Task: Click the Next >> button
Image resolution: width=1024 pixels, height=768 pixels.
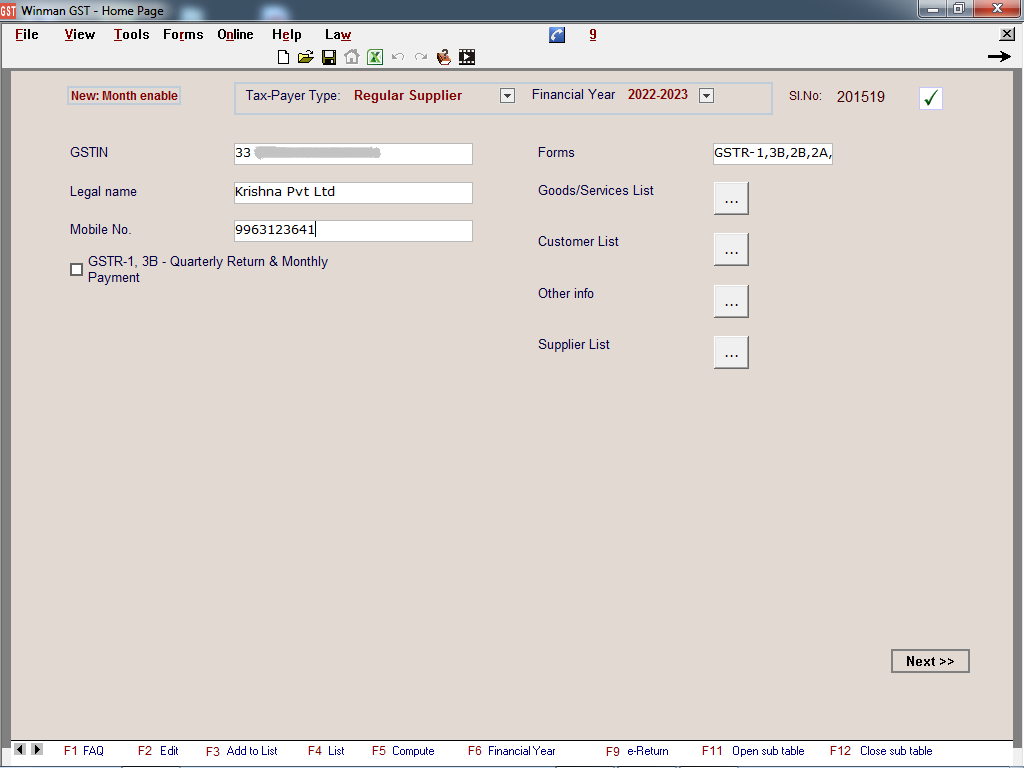Action: (930, 661)
